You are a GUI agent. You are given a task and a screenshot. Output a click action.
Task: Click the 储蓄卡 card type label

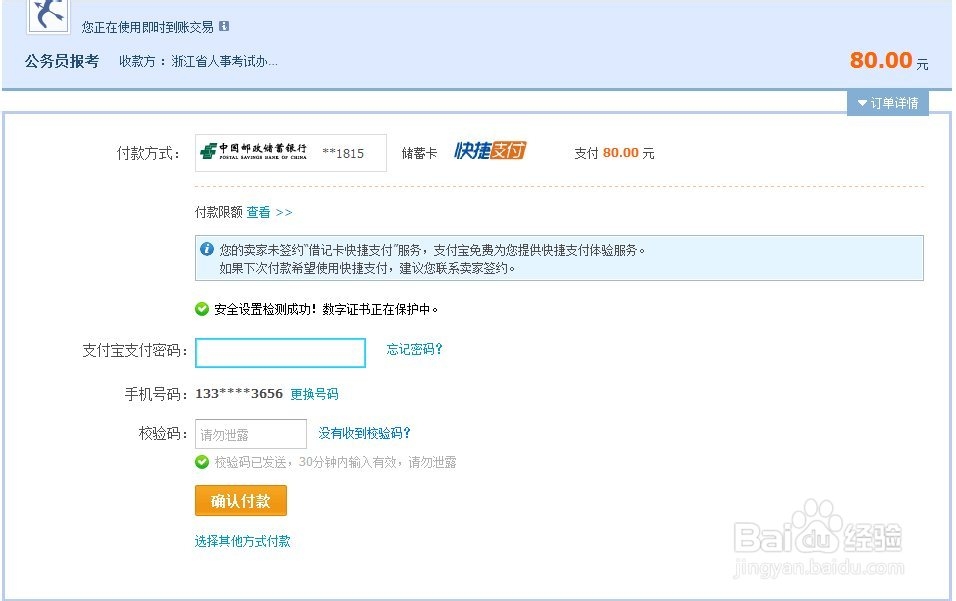coord(418,150)
